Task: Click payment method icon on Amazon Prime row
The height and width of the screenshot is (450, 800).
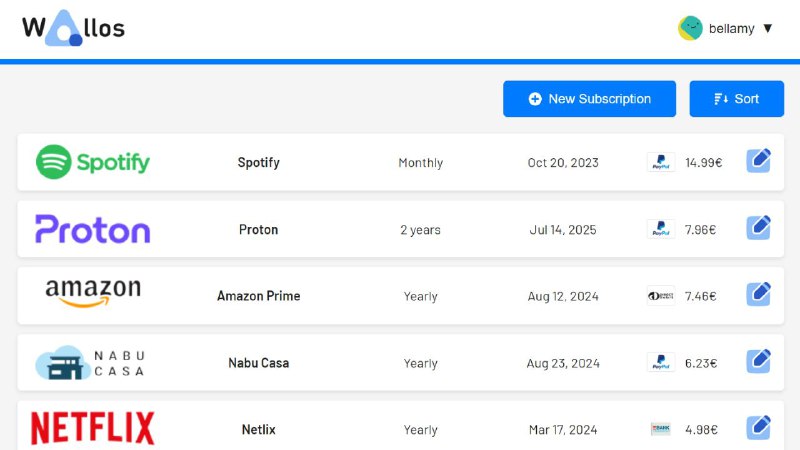Action: (660, 296)
